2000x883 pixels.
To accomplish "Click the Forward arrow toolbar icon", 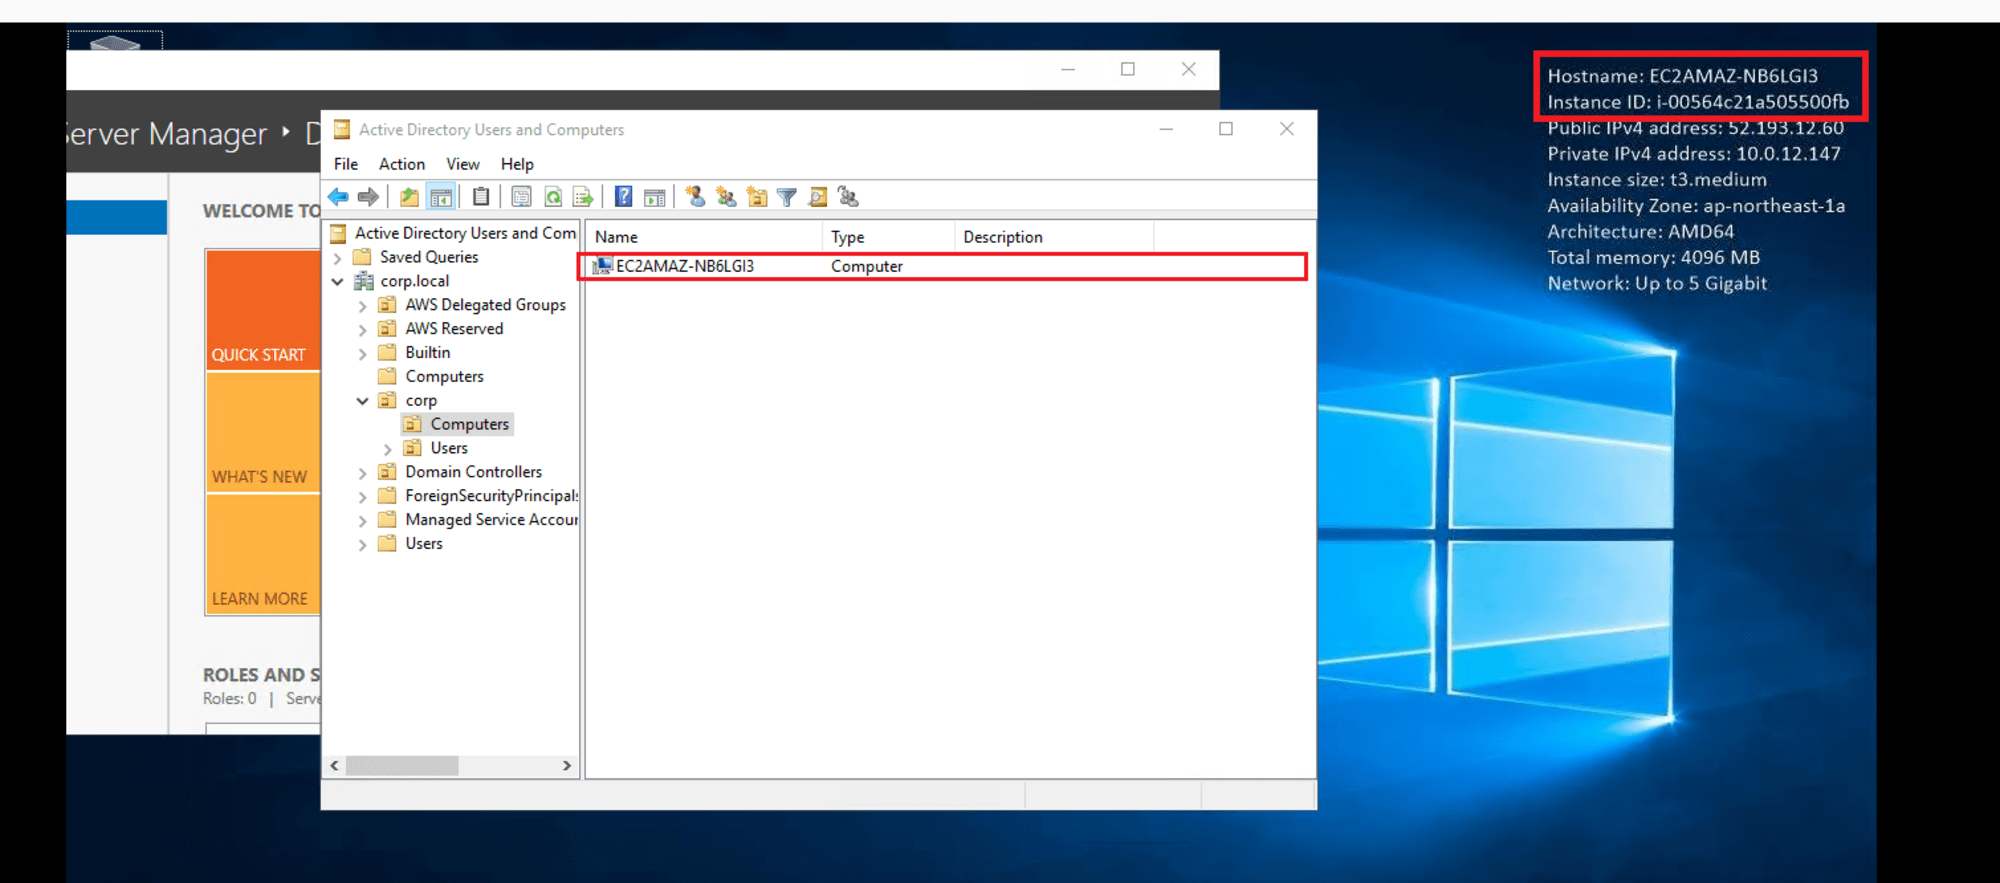I will point(368,197).
